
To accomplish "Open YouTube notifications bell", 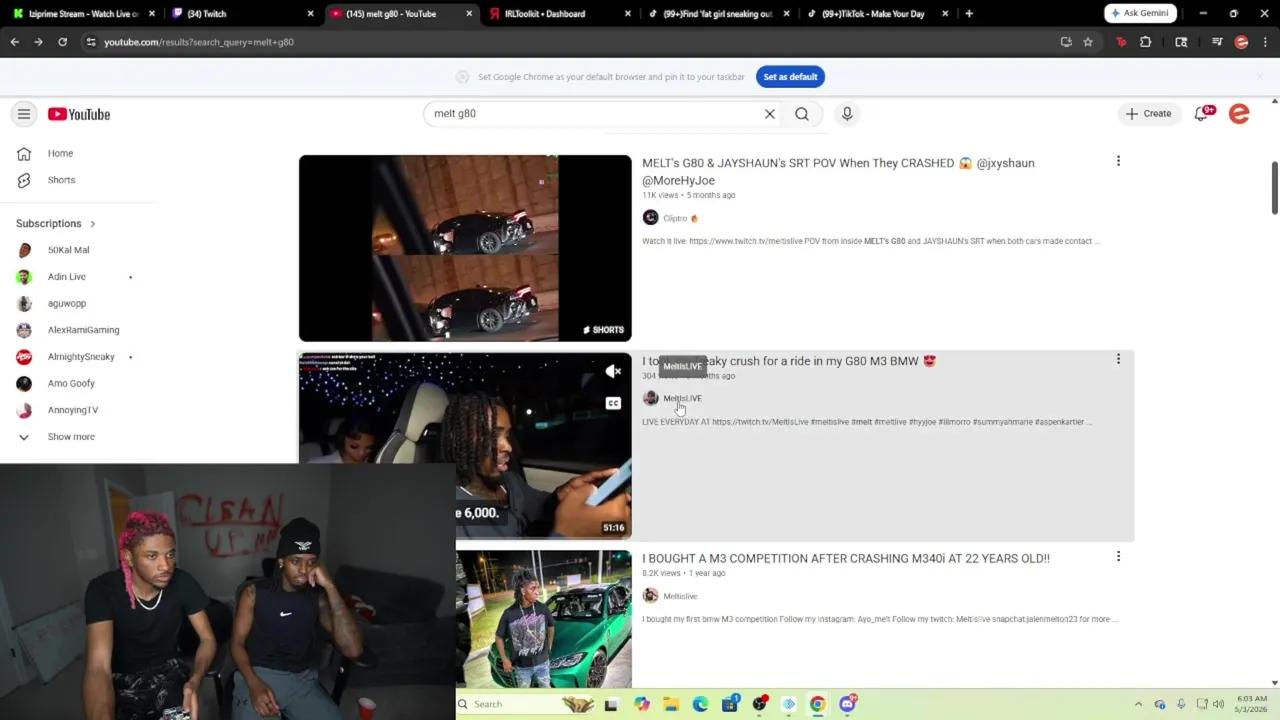I will coord(1204,113).
